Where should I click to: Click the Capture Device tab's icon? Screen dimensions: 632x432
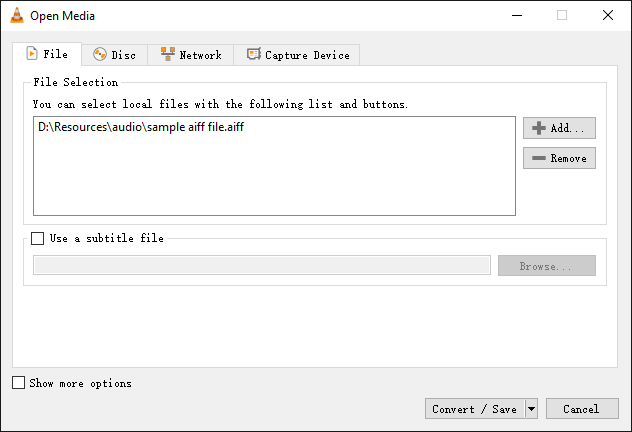[253, 55]
